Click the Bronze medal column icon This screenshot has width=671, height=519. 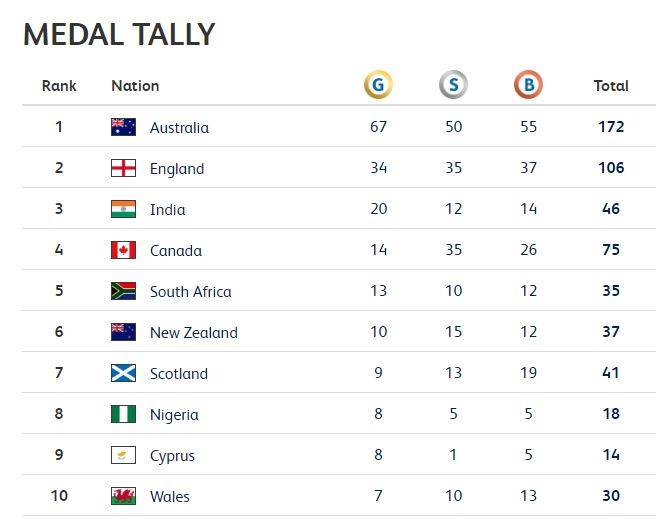(528, 84)
